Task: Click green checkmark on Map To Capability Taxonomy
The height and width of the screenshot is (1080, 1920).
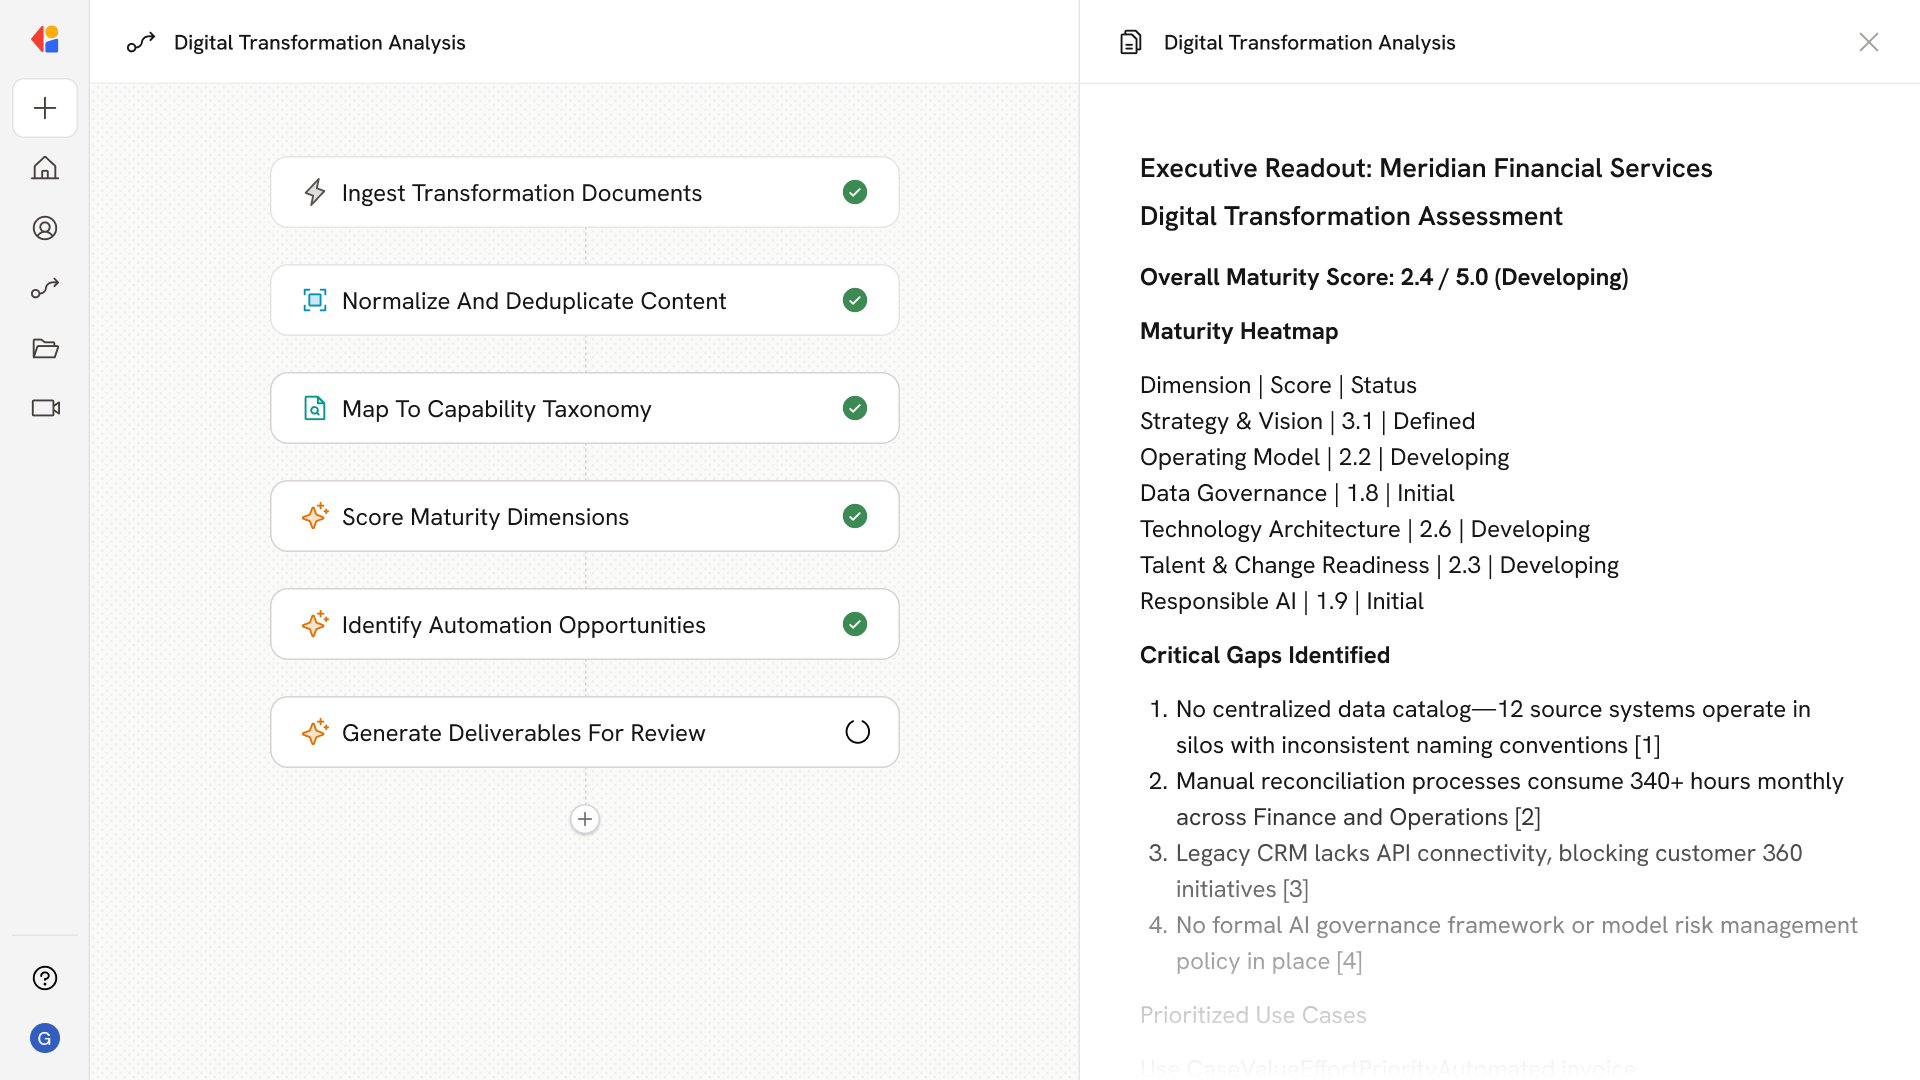Action: [855, 408]
